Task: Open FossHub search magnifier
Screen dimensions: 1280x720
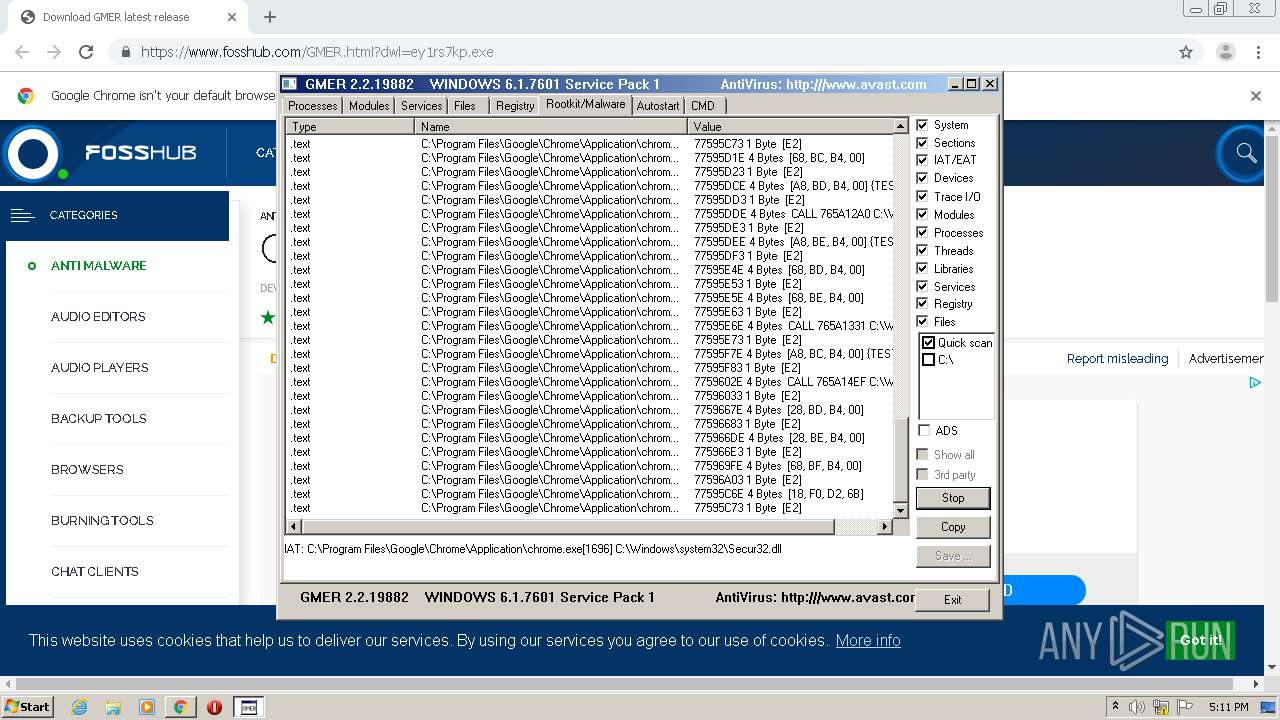Action: [1246, 153]
